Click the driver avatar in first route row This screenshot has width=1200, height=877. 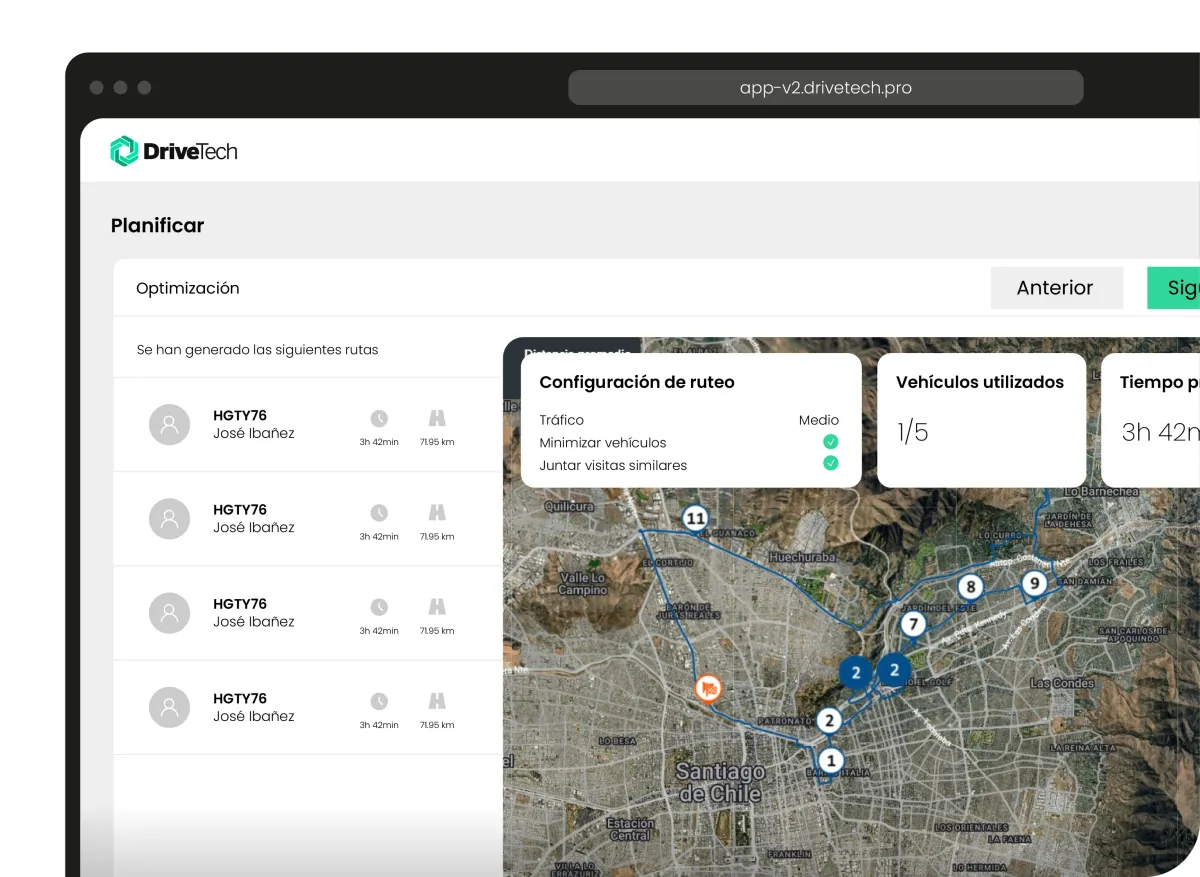point(169,425)
